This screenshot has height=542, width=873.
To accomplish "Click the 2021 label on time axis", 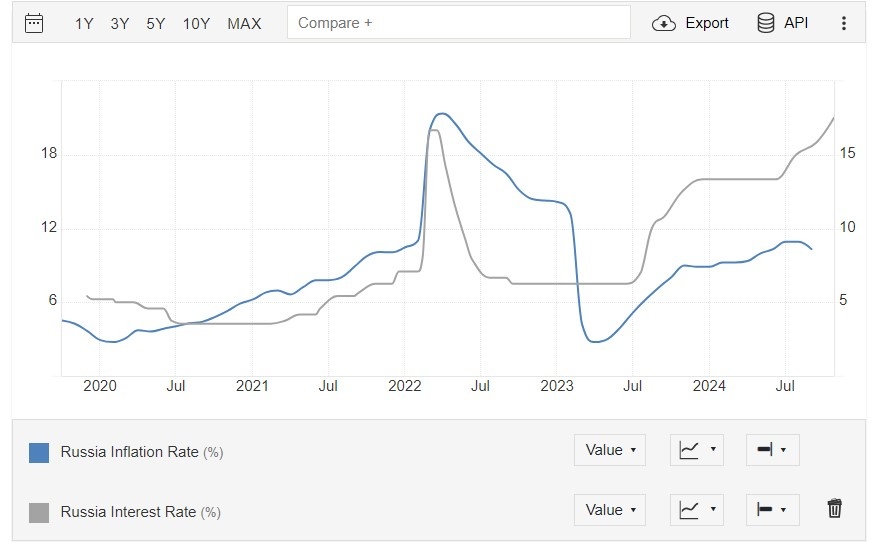I will coord(252,386).
